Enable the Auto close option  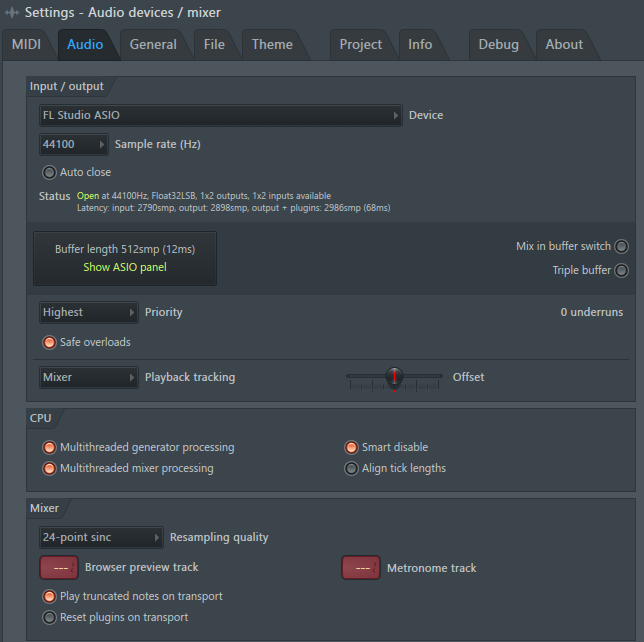coord(49,172)
